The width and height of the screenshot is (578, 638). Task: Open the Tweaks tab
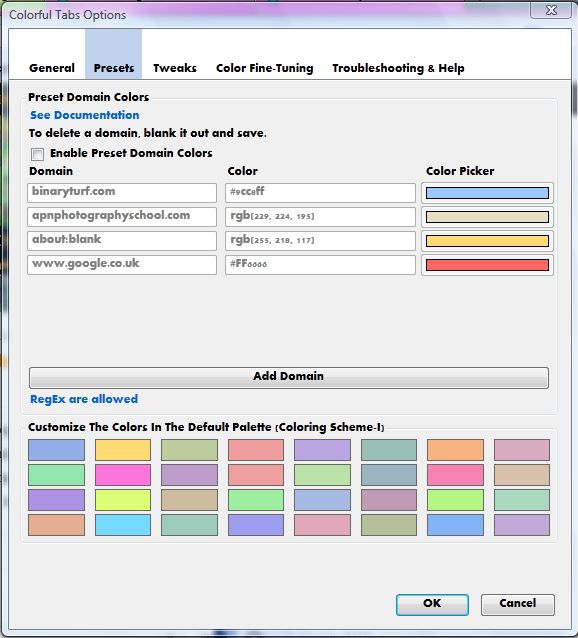[175, 68]
